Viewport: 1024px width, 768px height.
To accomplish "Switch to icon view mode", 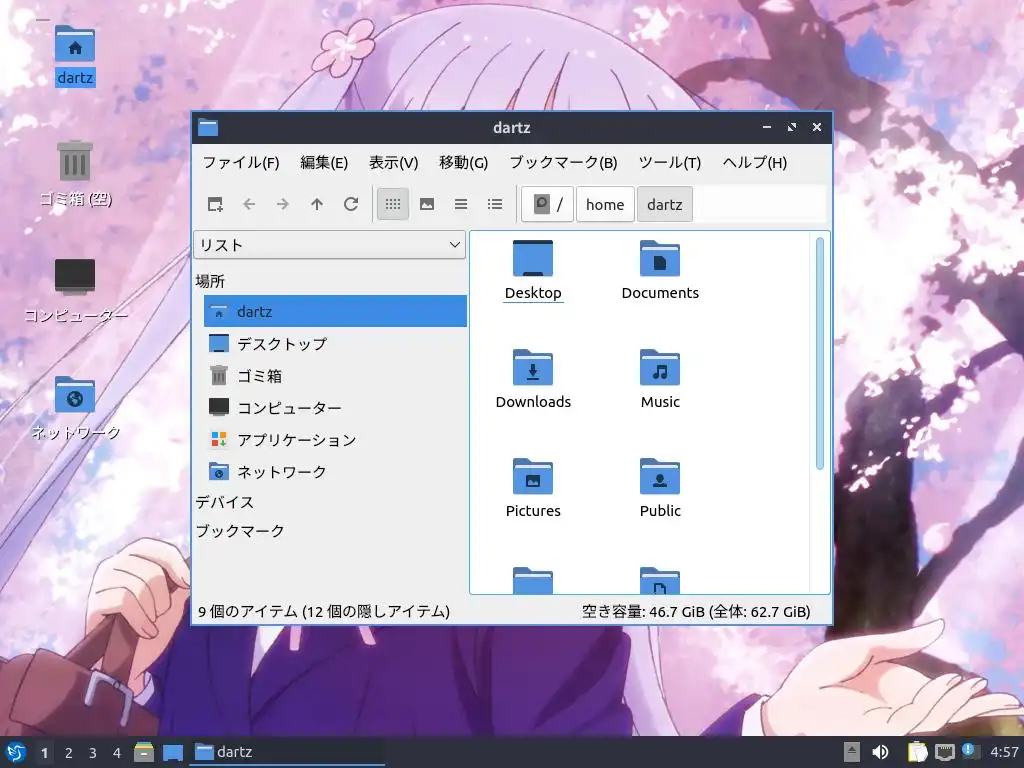I will (x=393, y=204).
